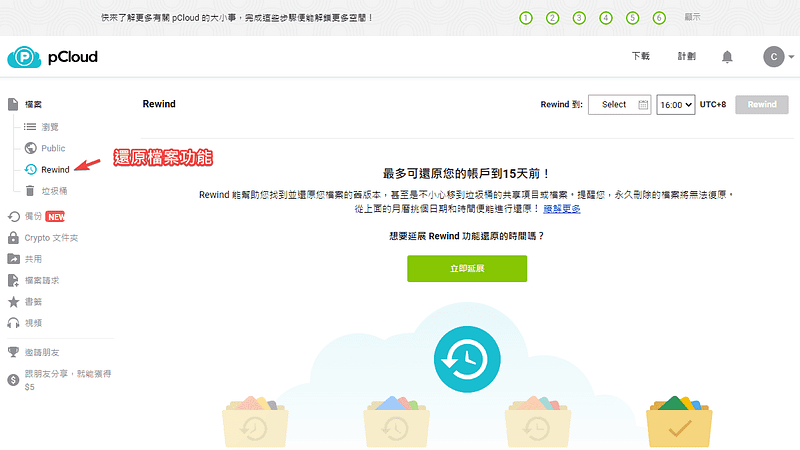The width and height of the screenshot is (800, 450).
Task: Open 垃圾桶 label in sidebar
Action: coord(54,191)
